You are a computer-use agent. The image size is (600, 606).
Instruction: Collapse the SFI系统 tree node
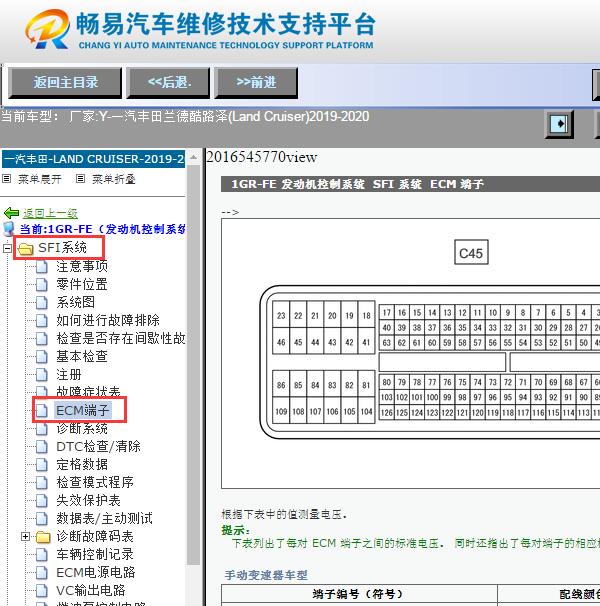click(7, 248)
